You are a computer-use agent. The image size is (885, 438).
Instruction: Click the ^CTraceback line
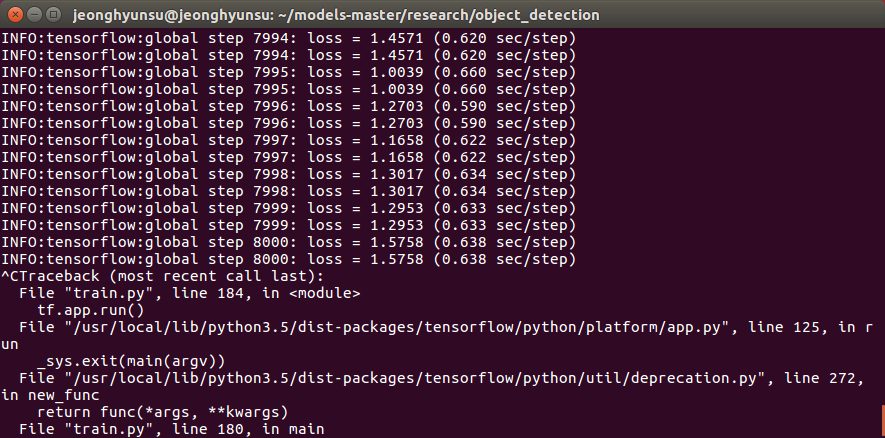coord(162,277)
